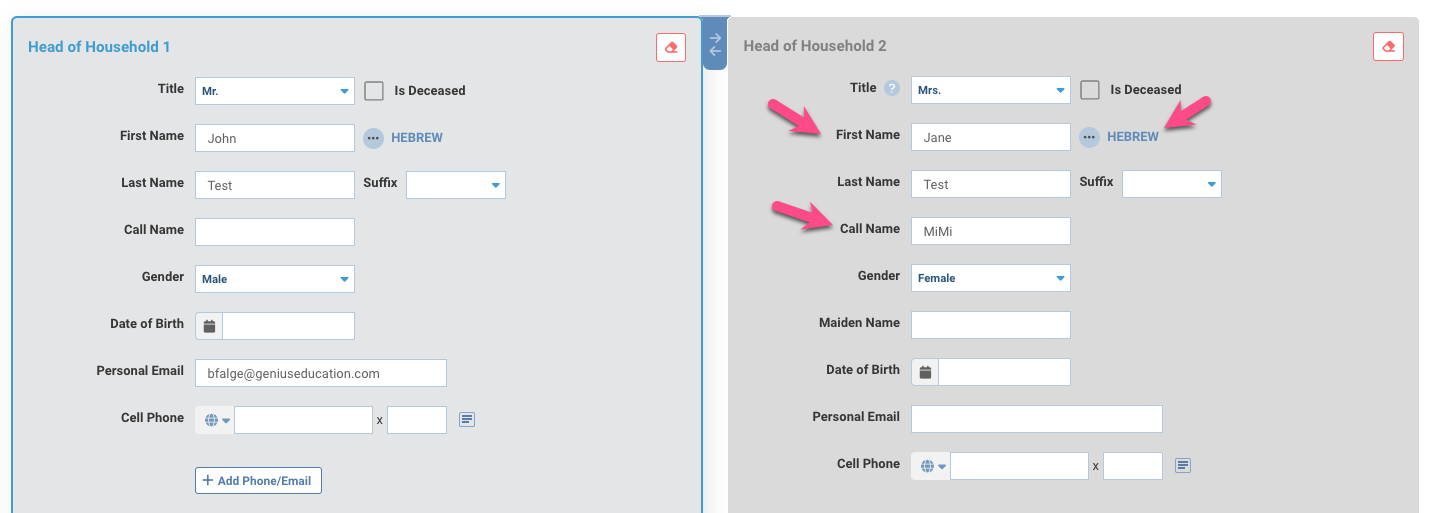Viewport: 1431px width, 513px height.
Task: Open Date of Birth calendar for Household 1
Action: (209, 326)
